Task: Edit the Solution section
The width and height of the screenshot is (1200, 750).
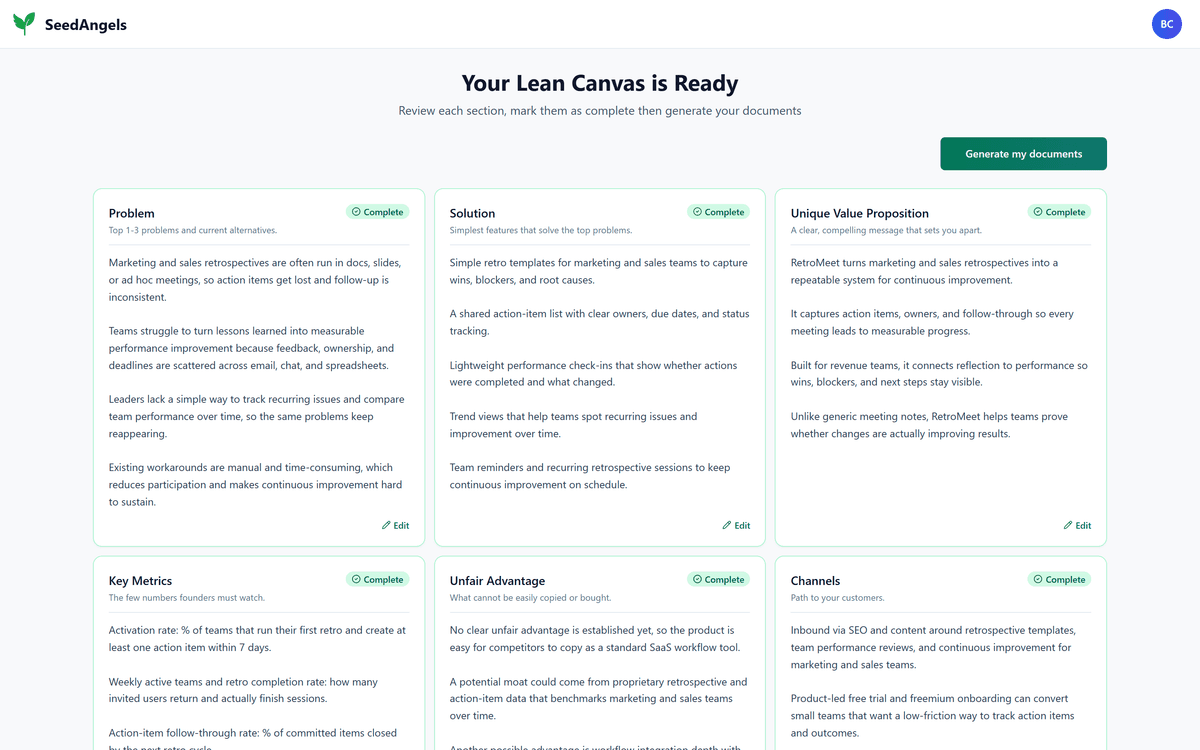Action: click(x=737, y=525)
